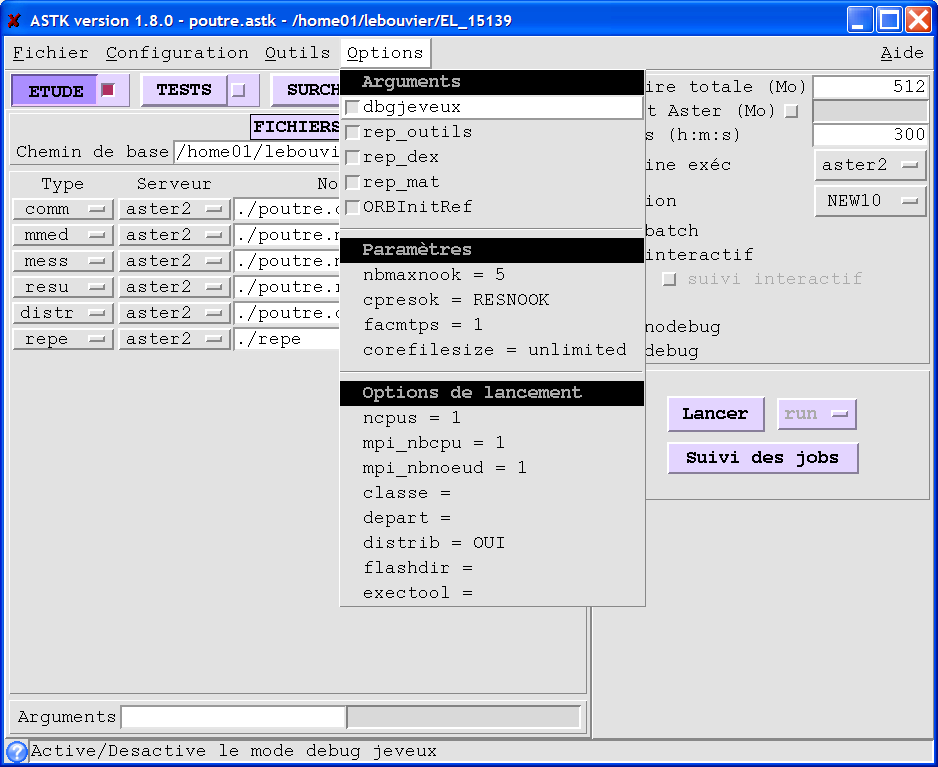Open the run mode dropdown

816,414
